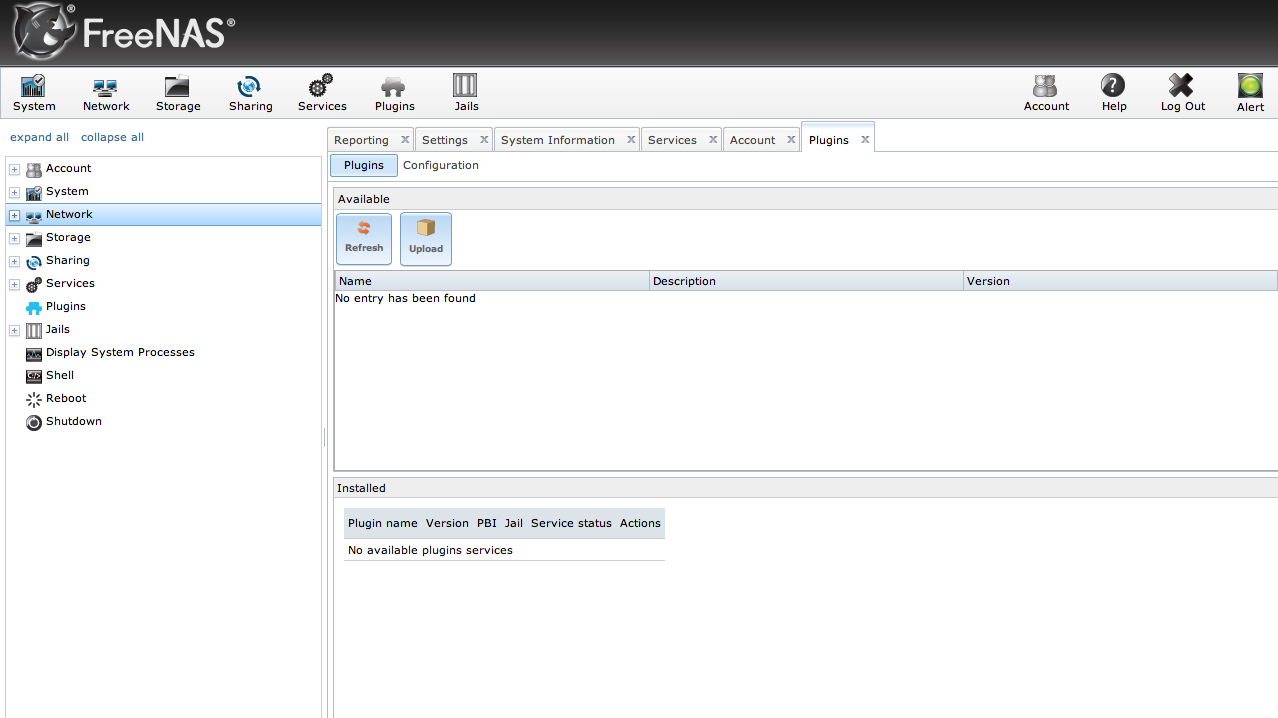Click the Display System Processes icon

coord(34,353)
